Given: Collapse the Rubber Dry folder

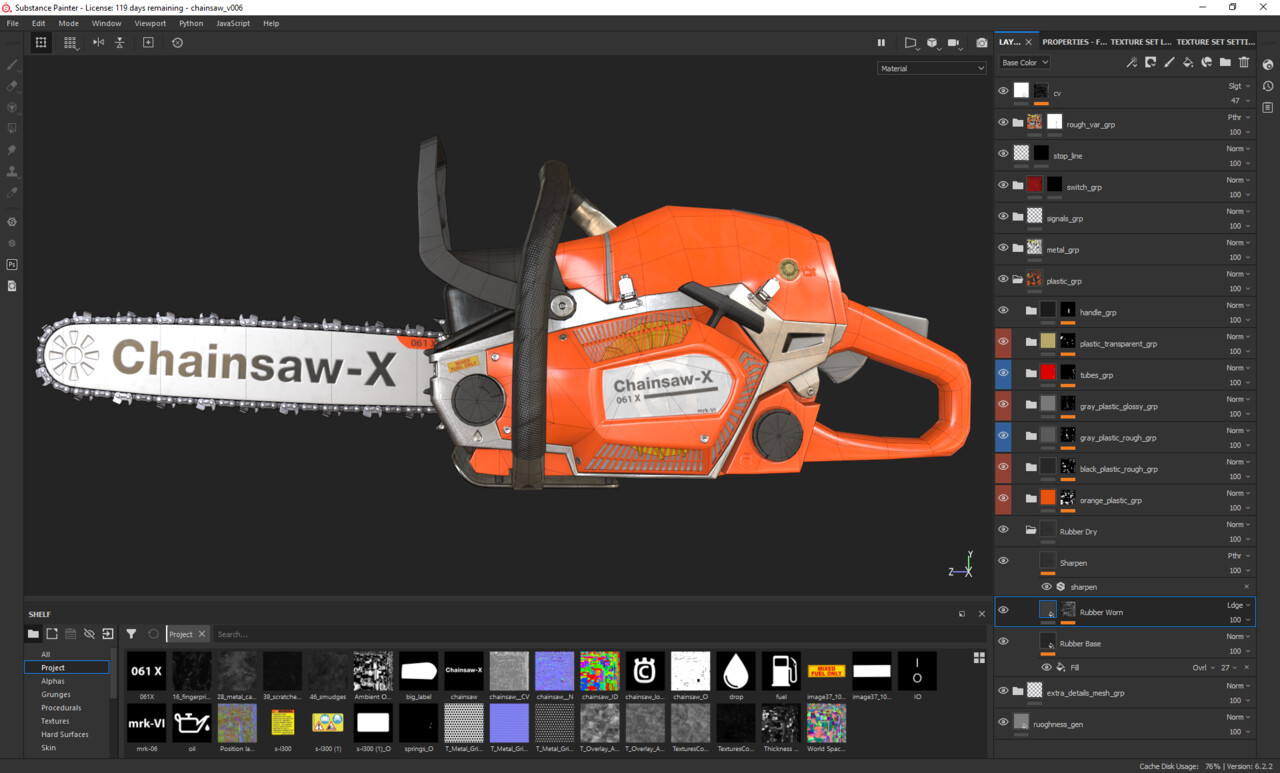Looking at the screenshot, I should [x=1031, y=531].
